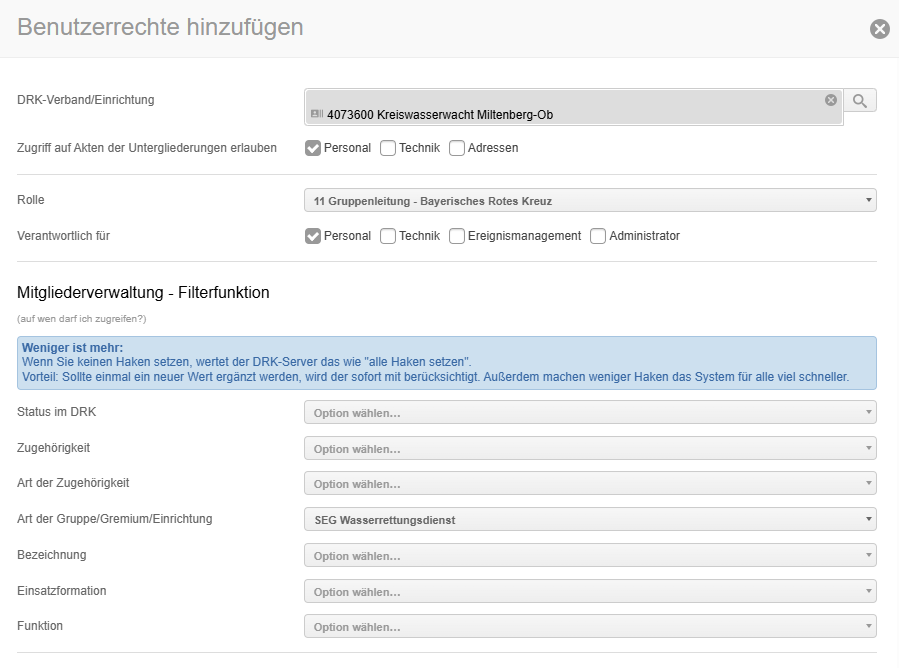The width and height of the screenshot is (899, 668).
Task: Open the Rolle dropdown
Action: pyautogui.click(x=590, y=201)
